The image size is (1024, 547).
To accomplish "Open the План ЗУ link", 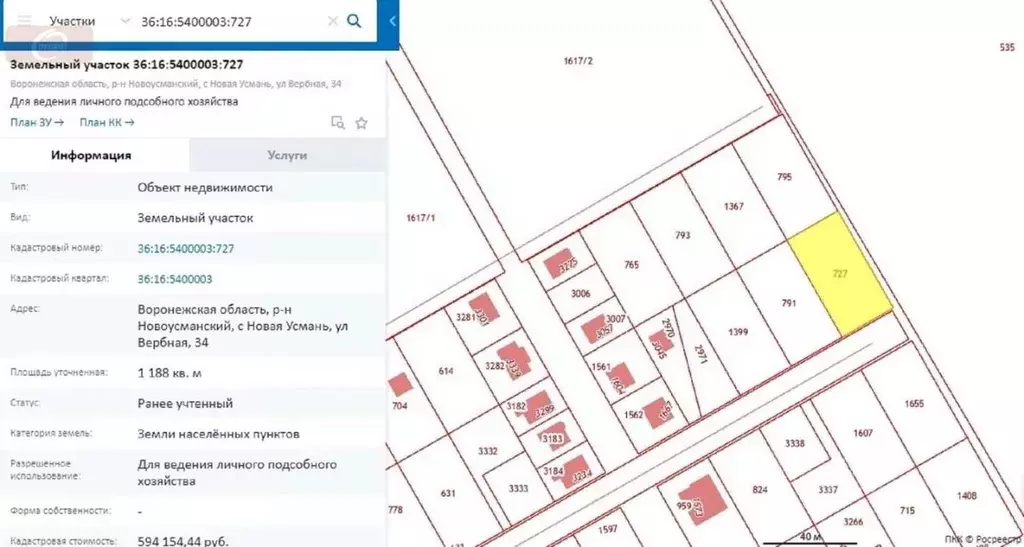I will click(x=37, y=122).
